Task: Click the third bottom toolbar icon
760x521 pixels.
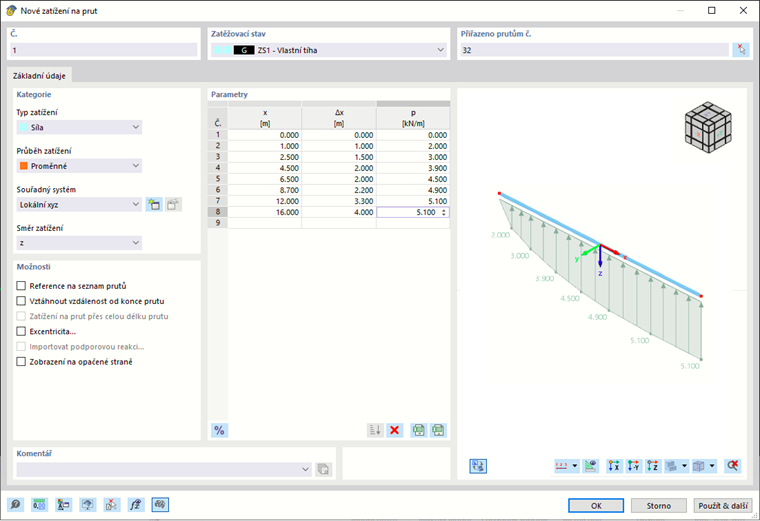Action: coord(63,505)
